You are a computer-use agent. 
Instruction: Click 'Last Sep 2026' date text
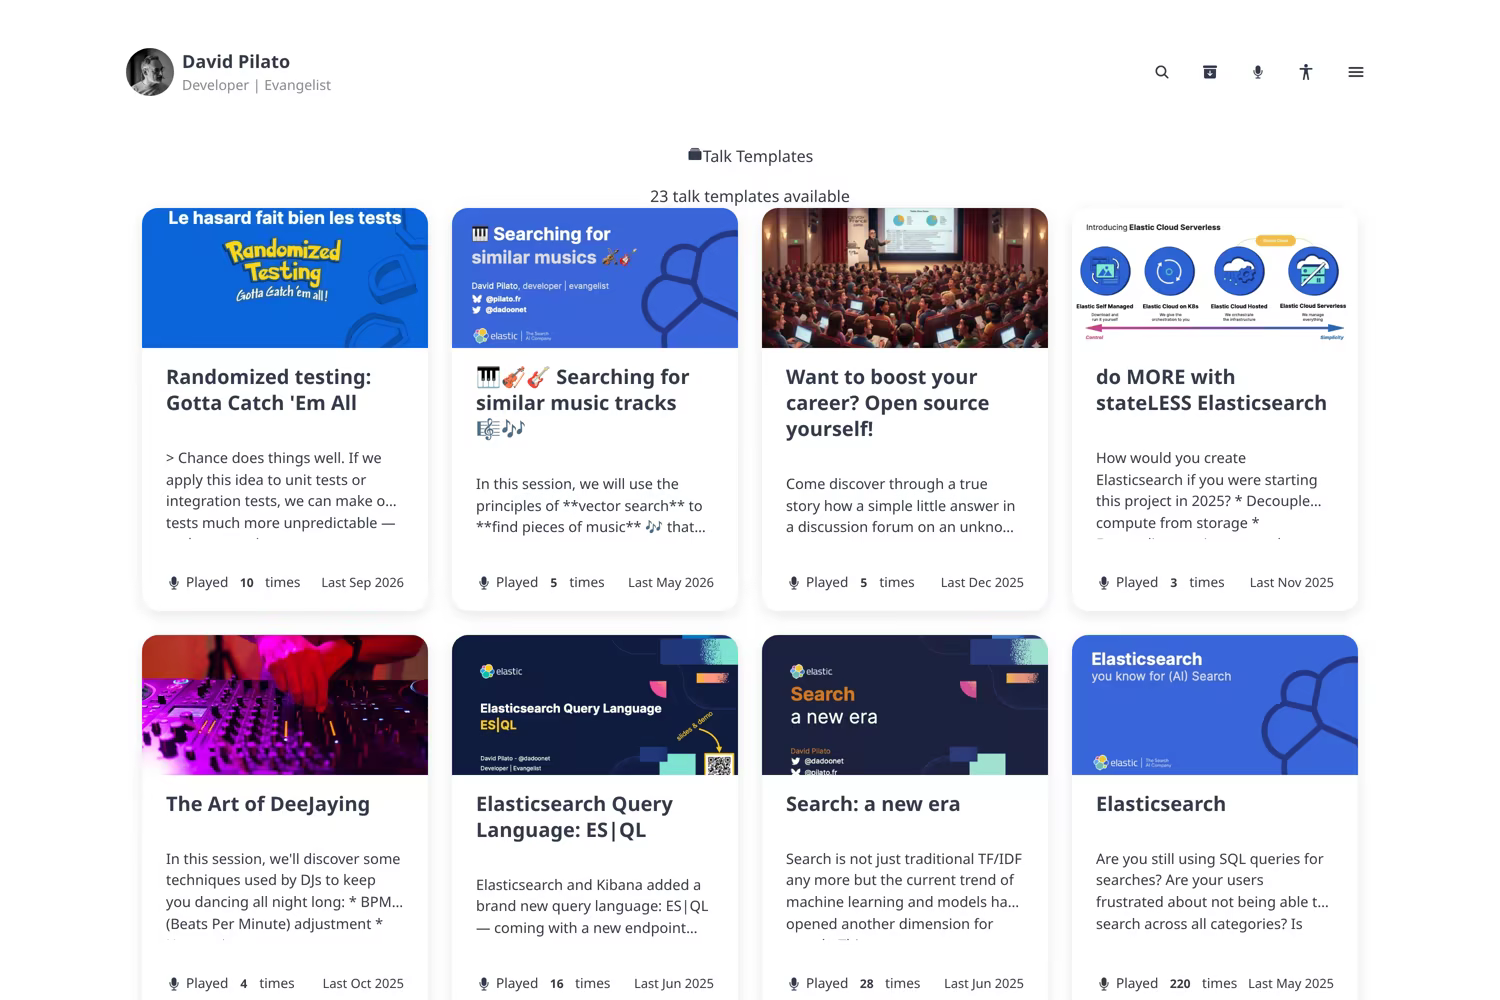pyautogui.click(x=362, y=582)
